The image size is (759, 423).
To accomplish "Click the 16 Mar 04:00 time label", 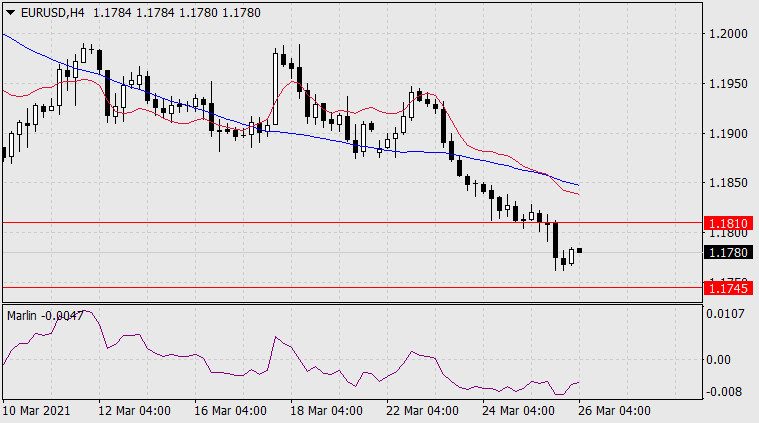I will click(x=230, y=411).
